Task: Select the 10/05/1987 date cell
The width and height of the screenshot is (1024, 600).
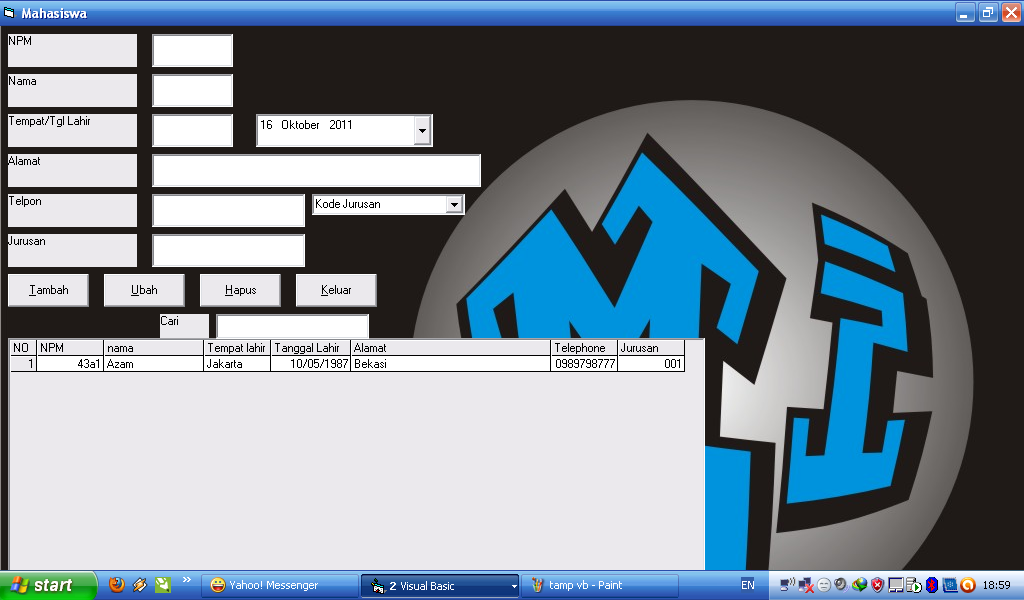Action: (311, 364)
